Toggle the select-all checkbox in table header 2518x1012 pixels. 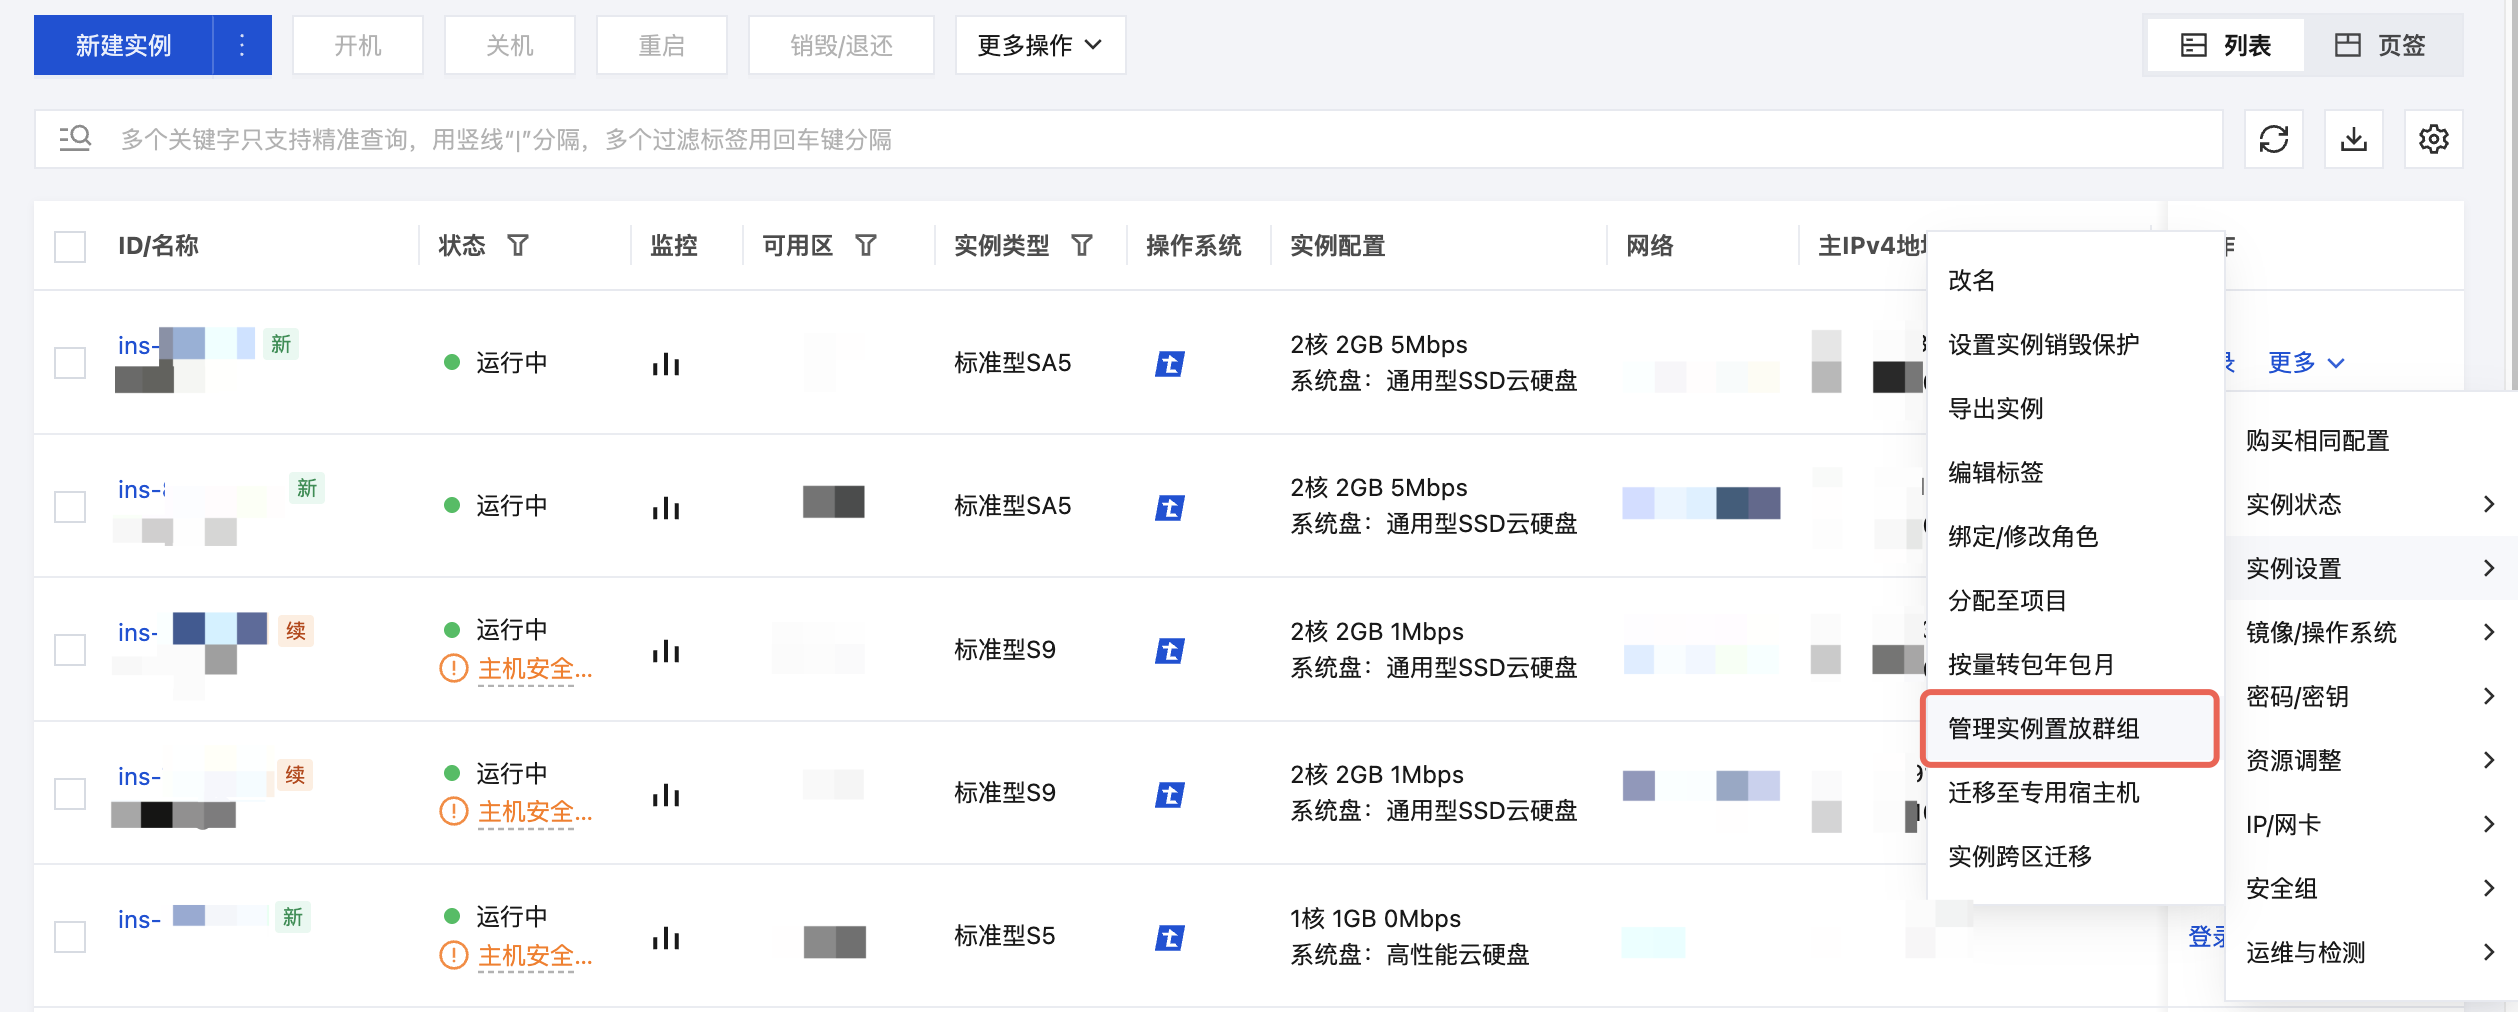pos(70,246)
